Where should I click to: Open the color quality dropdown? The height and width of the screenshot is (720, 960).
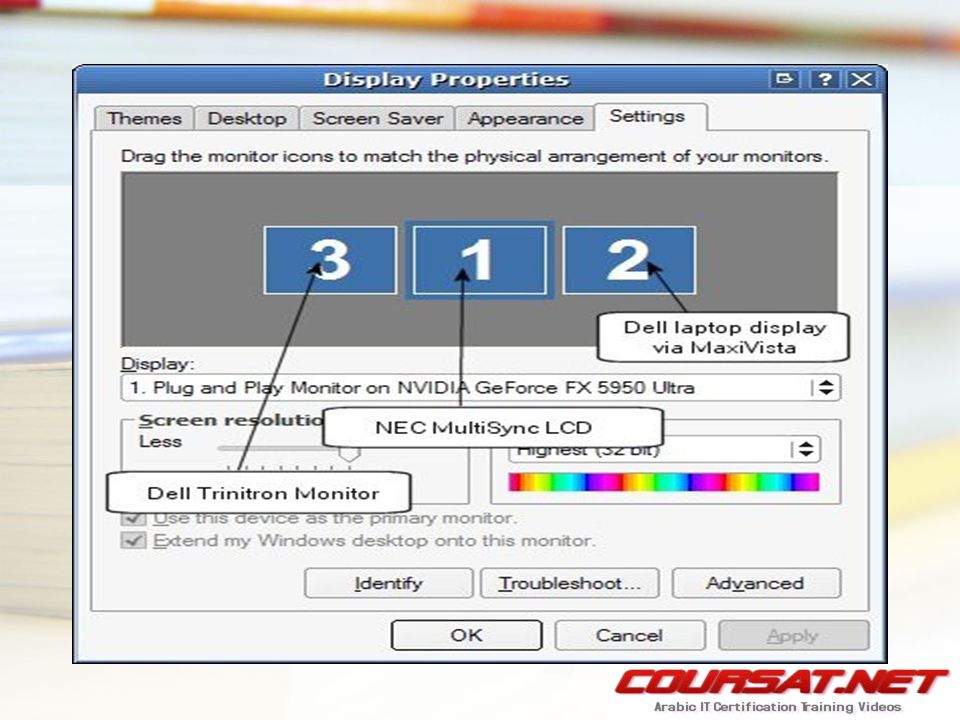click(x=664, y=450)
